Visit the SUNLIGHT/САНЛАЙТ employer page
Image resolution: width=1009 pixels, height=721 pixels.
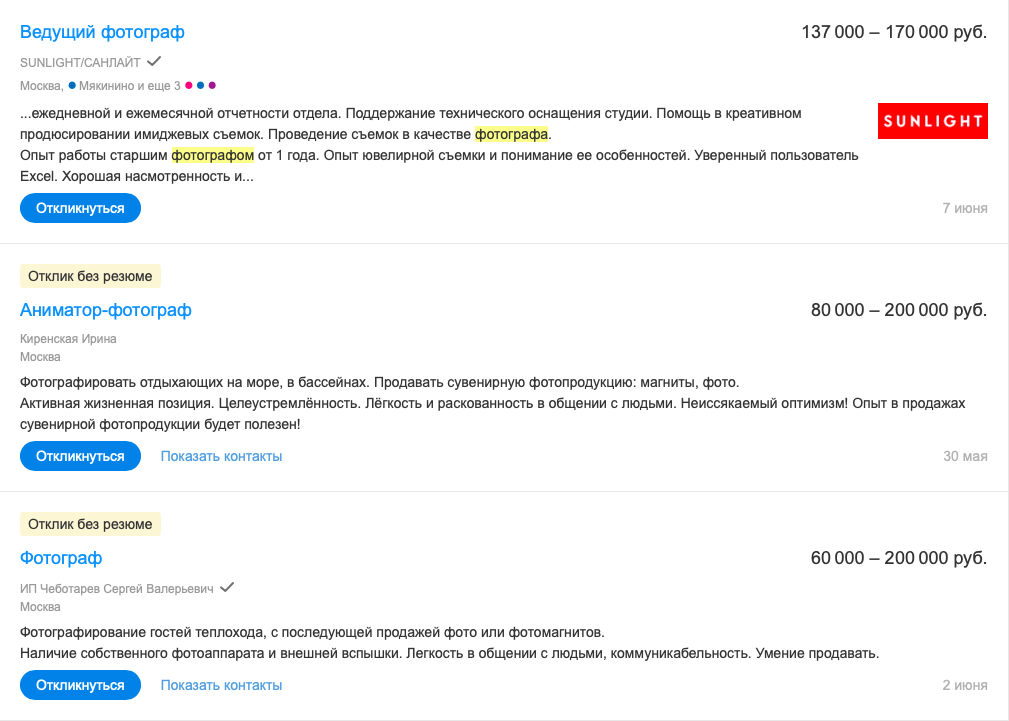coord(80,62)
